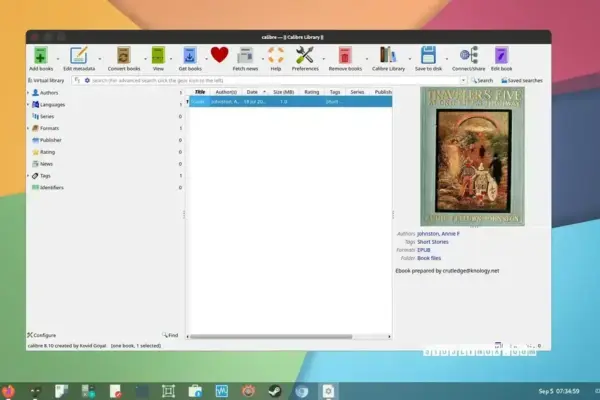Expand the Languages category
The image size is (600, 400).
tap(28, 104)
